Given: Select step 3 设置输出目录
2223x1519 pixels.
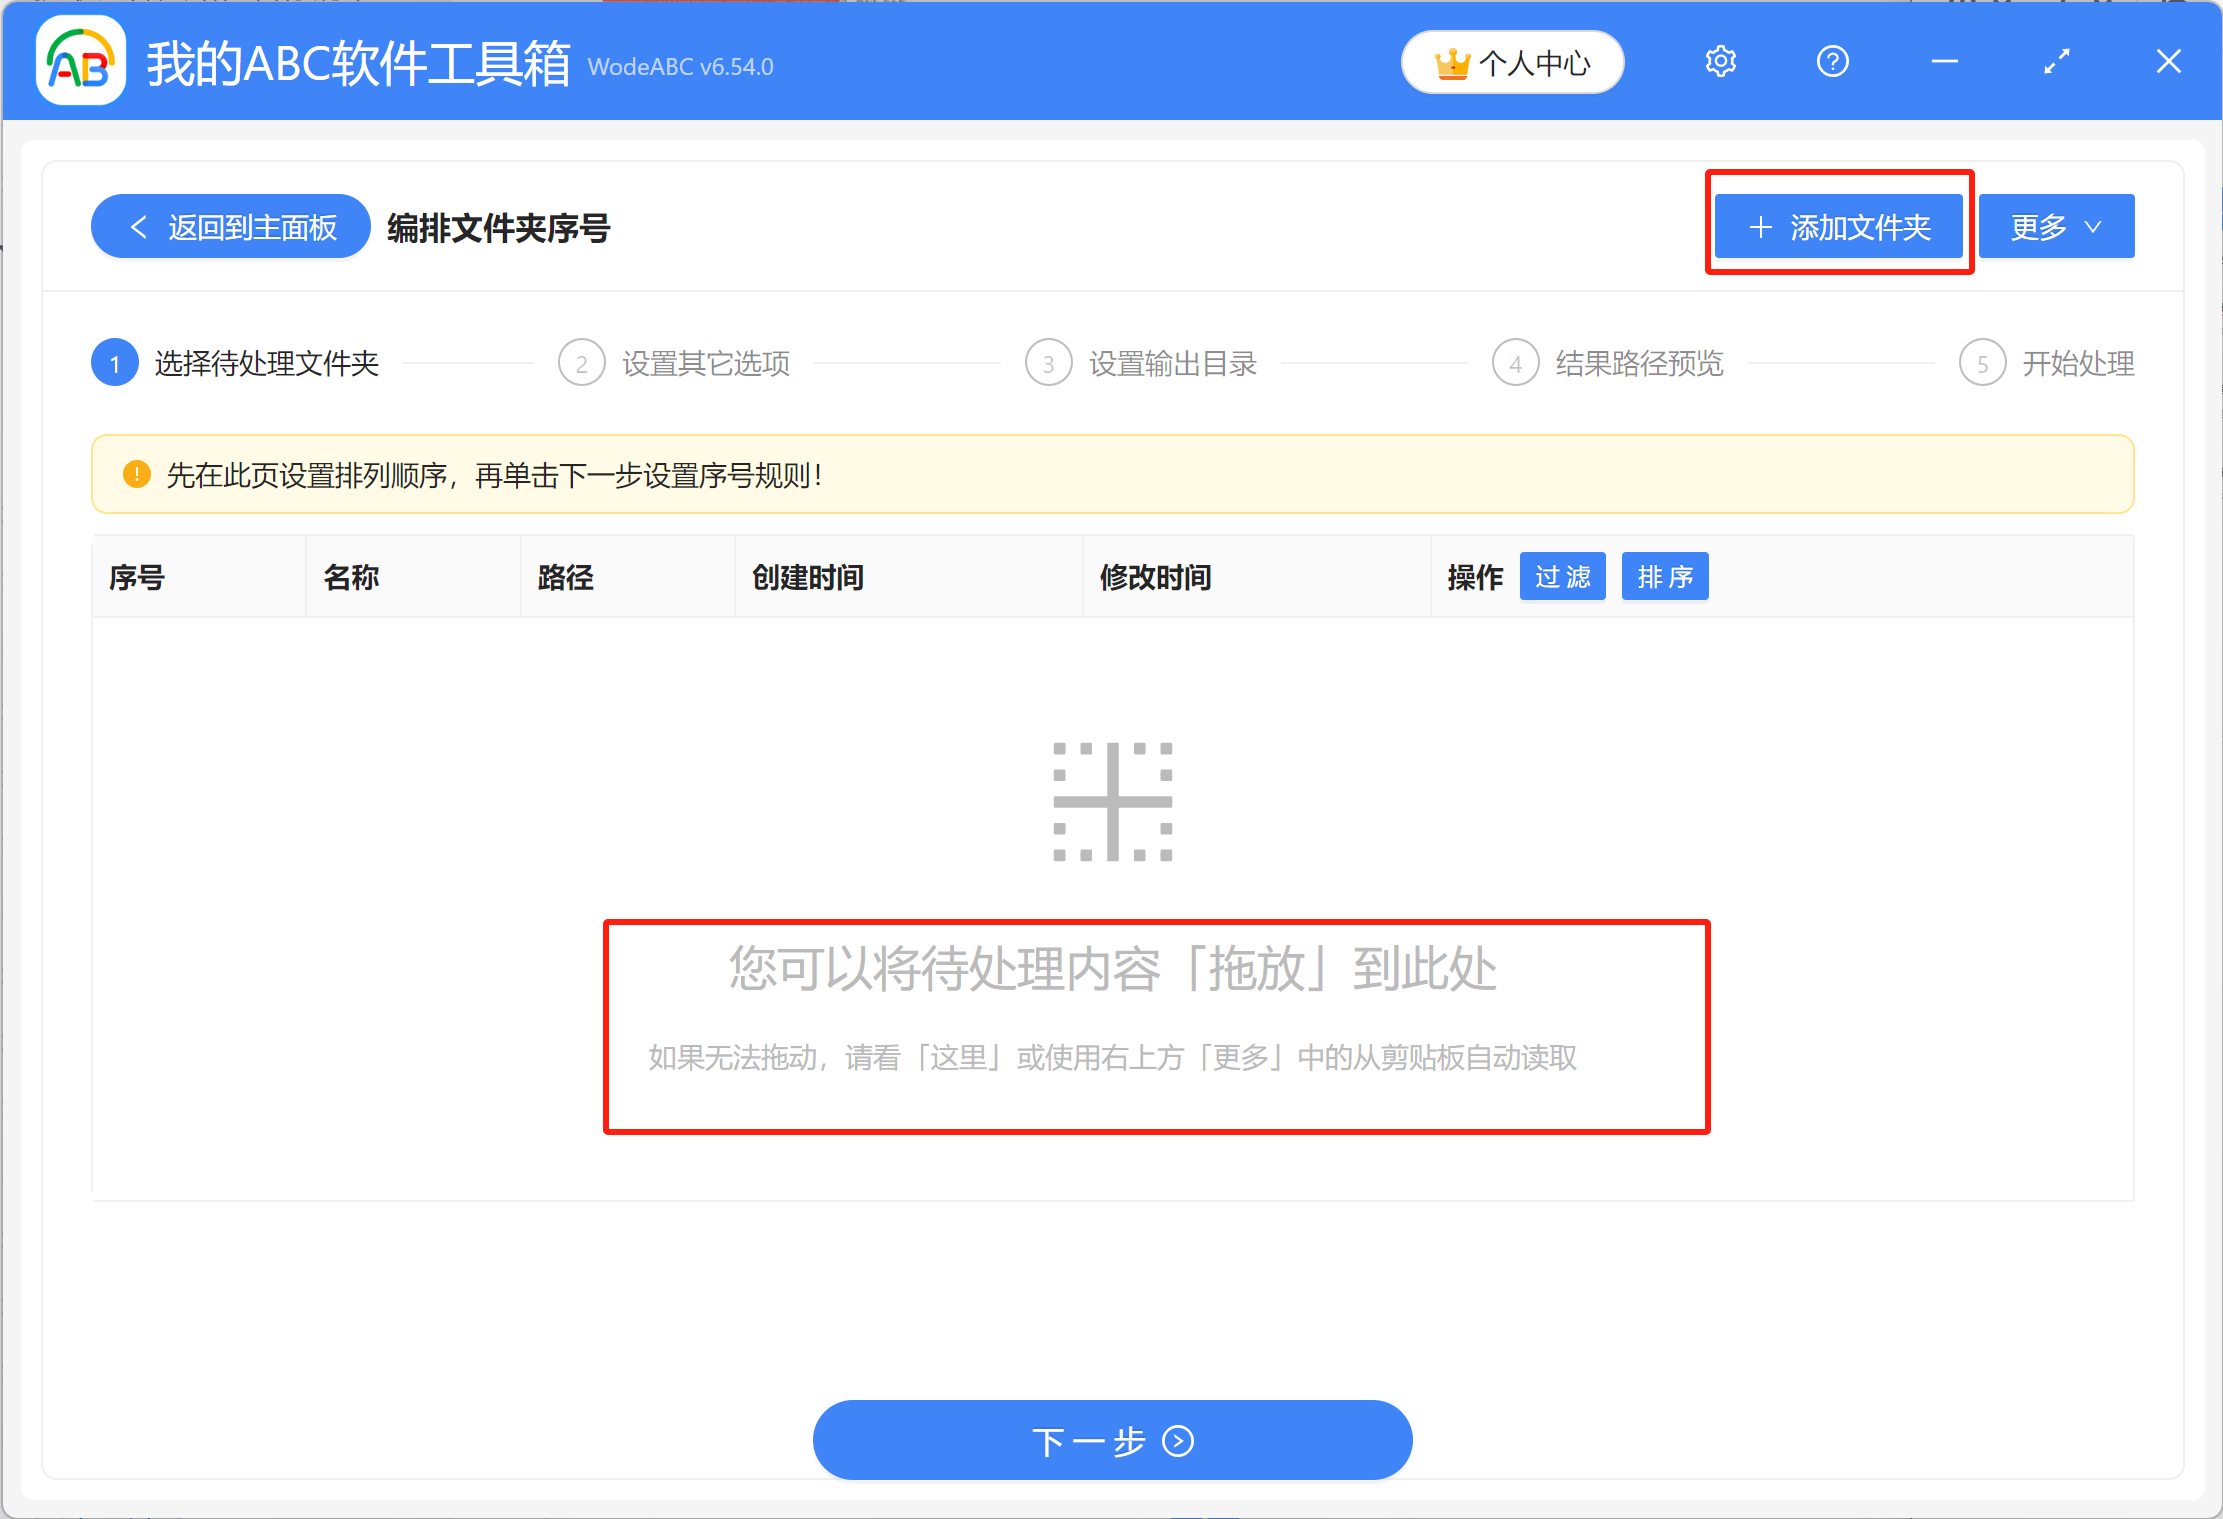Looking at the screenshot, I should (1171, 363).
